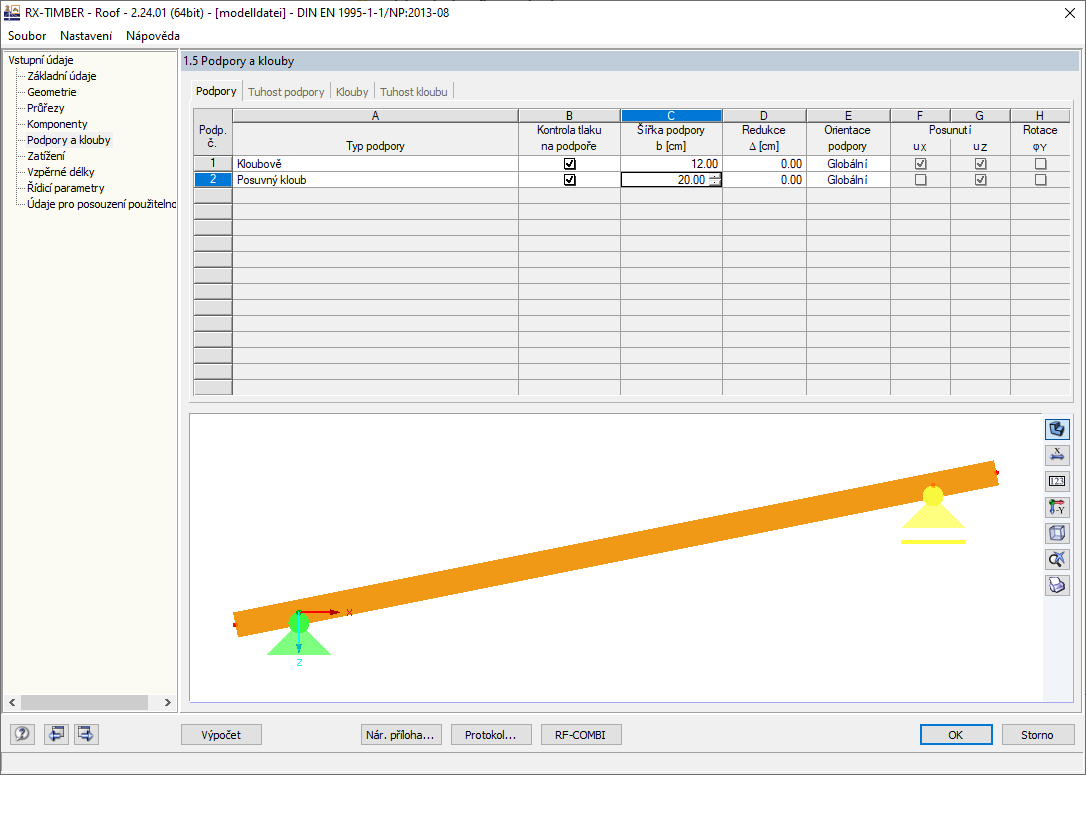Click the tree panel scroll right arrow

(168, 702)
